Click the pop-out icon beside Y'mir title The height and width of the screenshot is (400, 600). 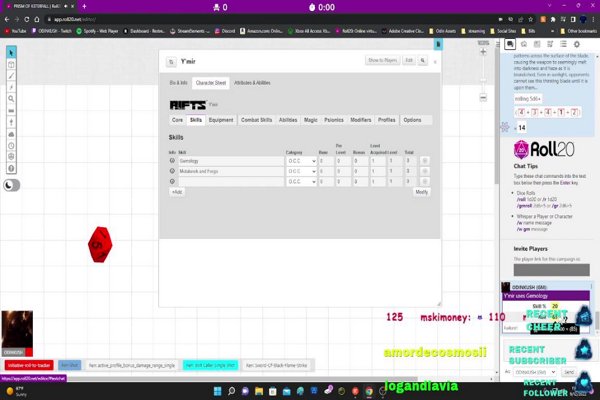171,62
